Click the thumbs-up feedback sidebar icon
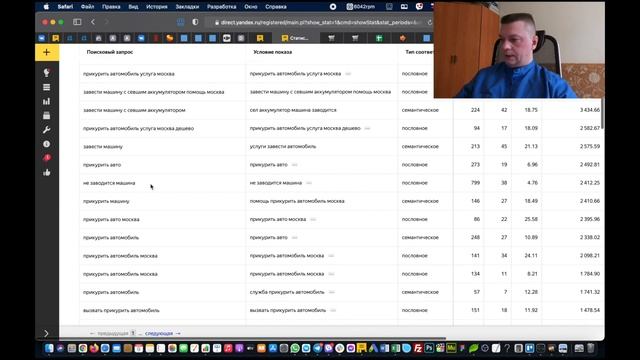Image resolution: width=640 pixels, height=360 pixels. click(x=47, y=173)
